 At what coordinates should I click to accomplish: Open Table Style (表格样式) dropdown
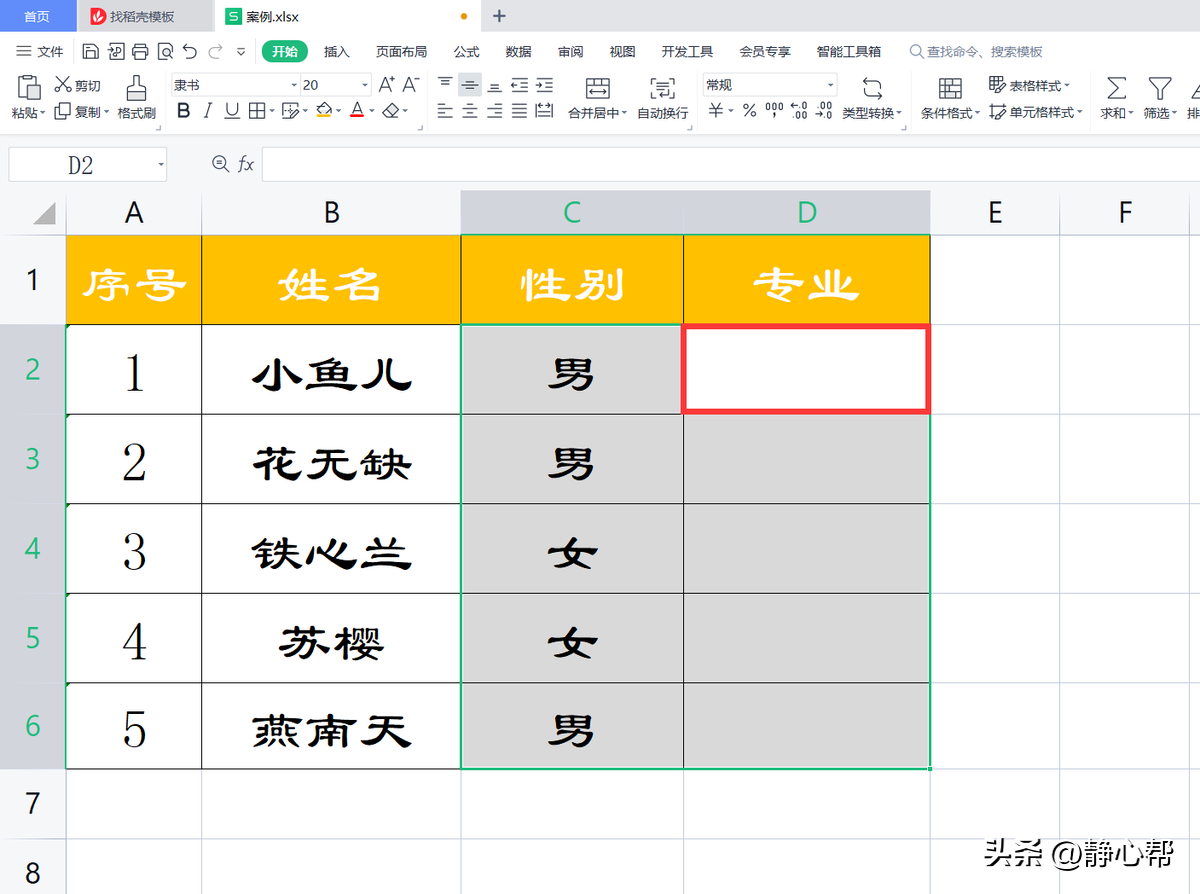(1029, 85)
